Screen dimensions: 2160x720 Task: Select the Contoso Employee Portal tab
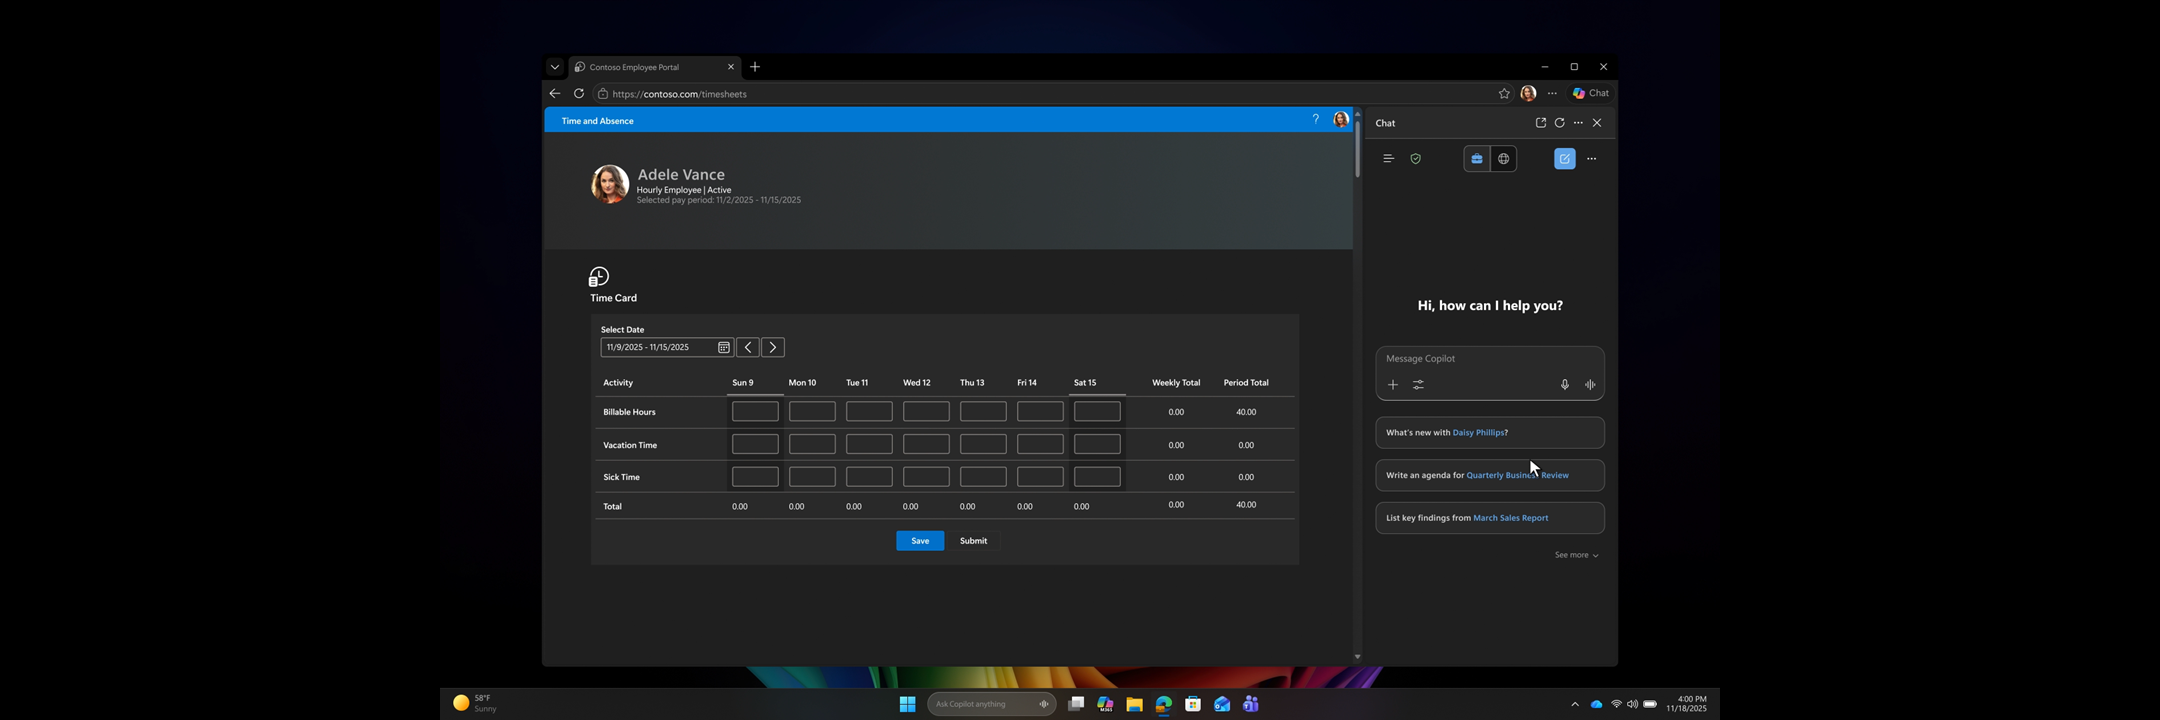[655, 67]
